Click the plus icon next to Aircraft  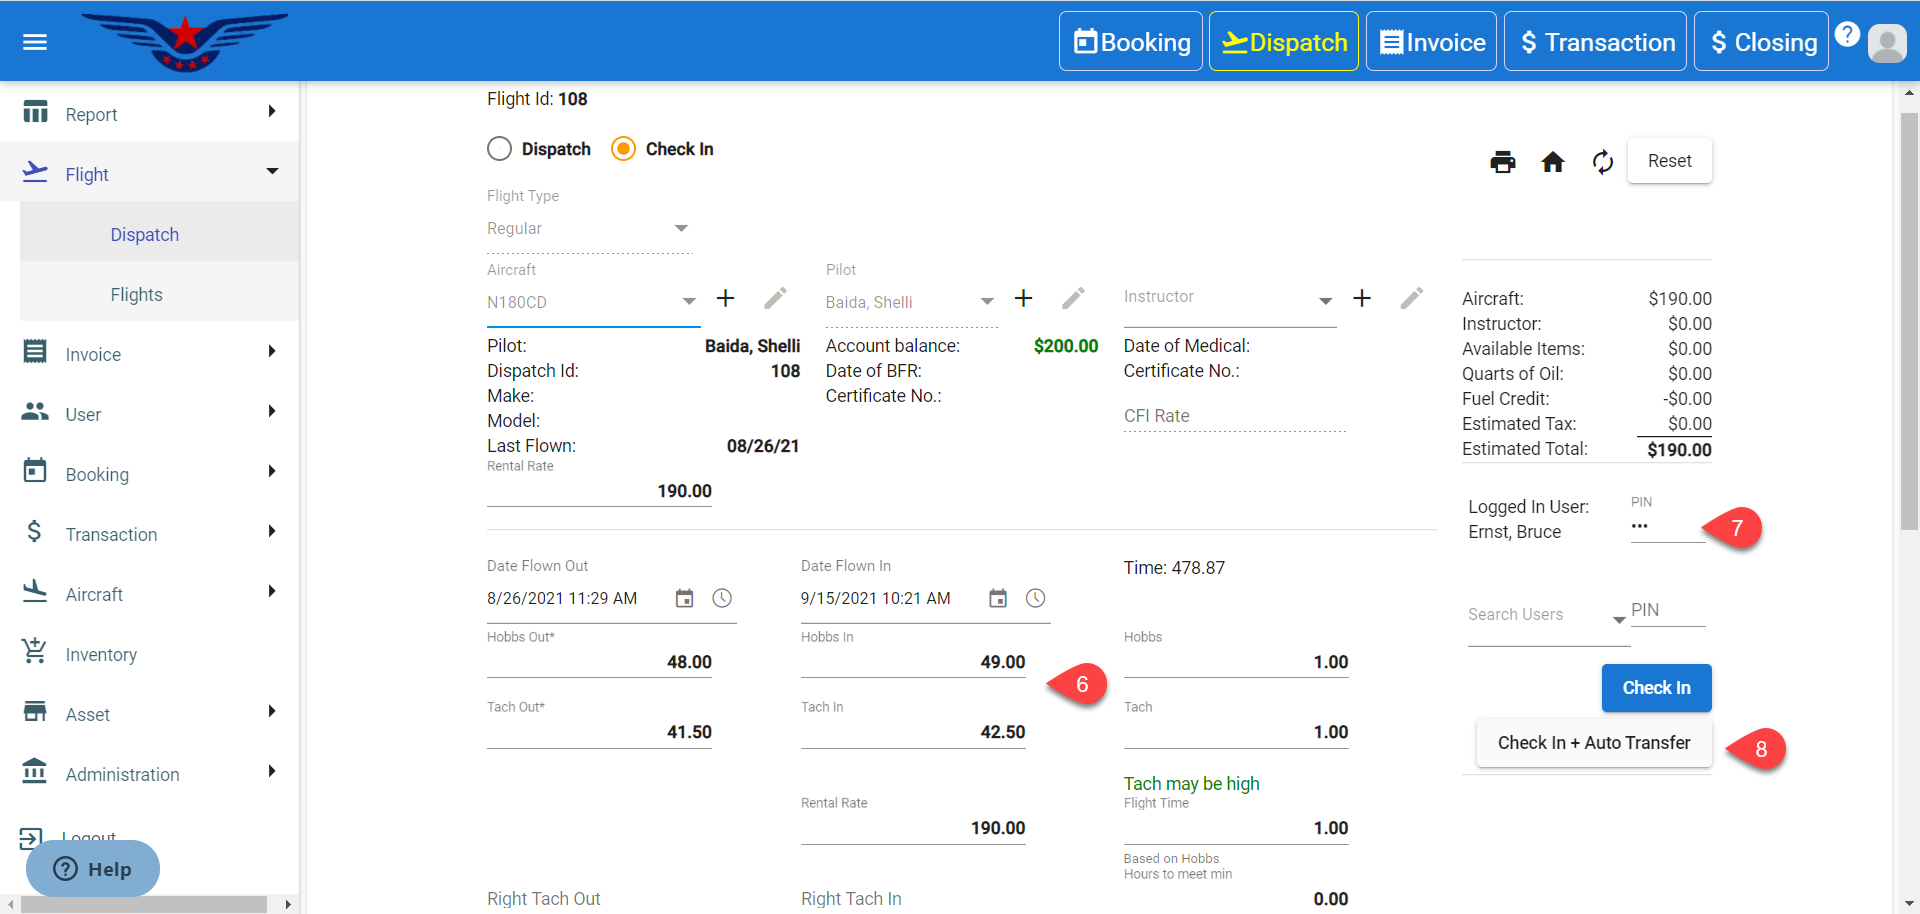726,299
